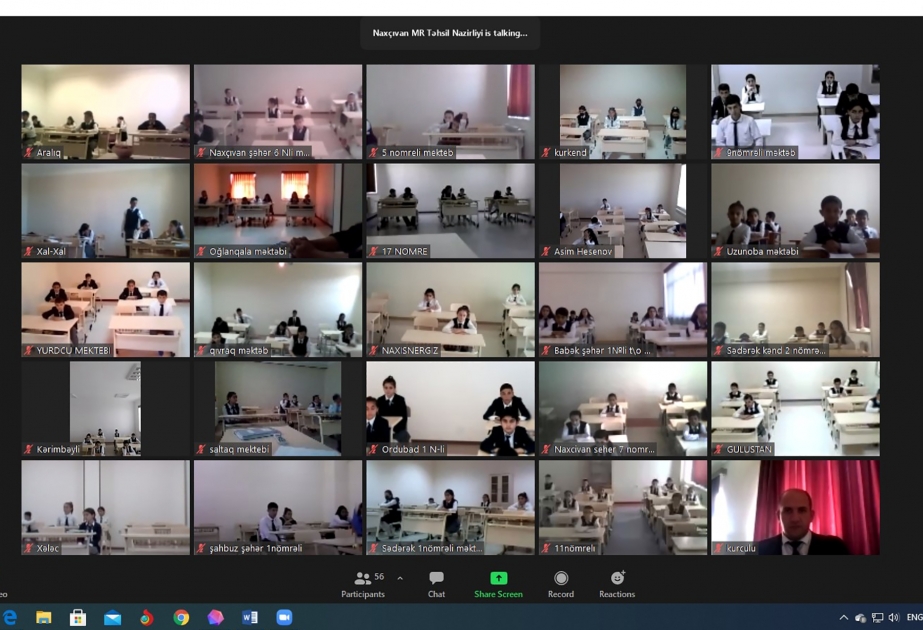Select the Ordubad 1 N-li video tile
The image size is (923, 630).
[x=451, y=409]
